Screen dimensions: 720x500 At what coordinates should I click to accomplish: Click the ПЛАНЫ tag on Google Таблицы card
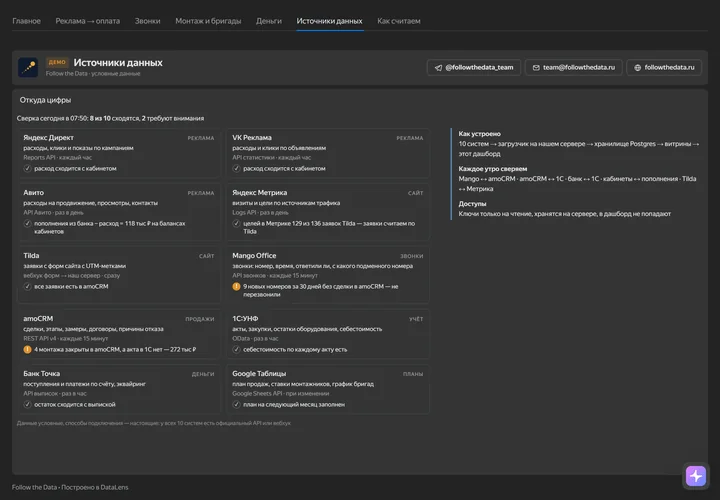(x=413, y=374)
